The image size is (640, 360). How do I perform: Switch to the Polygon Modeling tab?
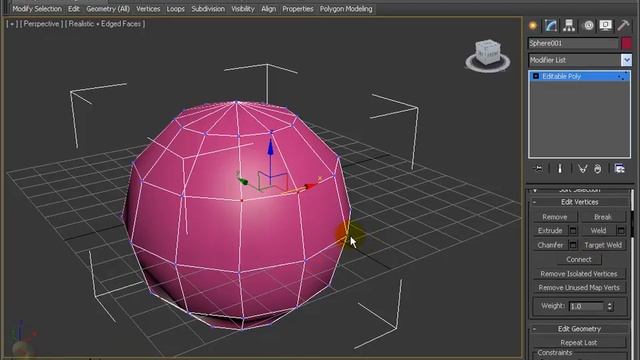tap(346, 9)
